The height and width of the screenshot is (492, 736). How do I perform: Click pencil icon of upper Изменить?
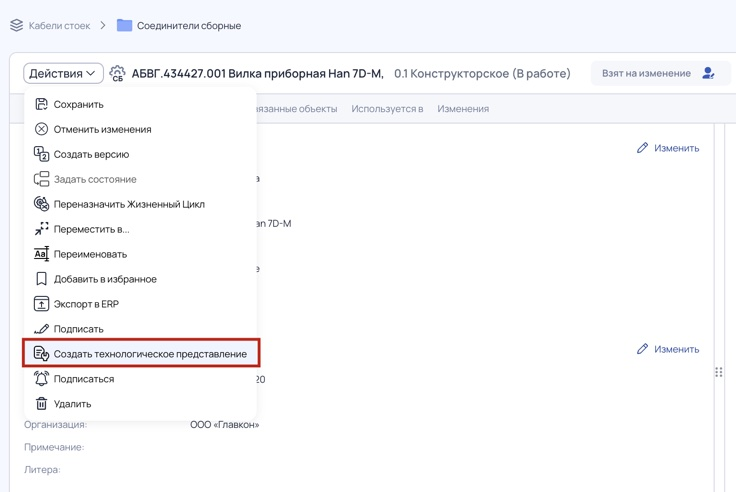click(642, 148)
